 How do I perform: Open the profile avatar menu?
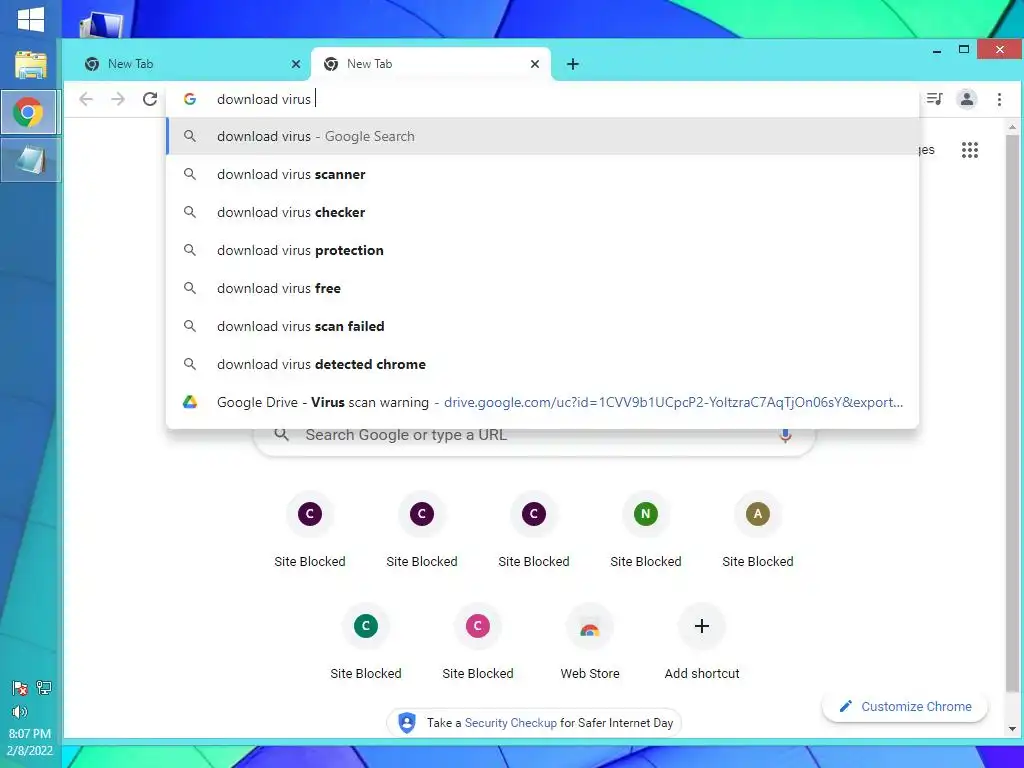[967, 99]
